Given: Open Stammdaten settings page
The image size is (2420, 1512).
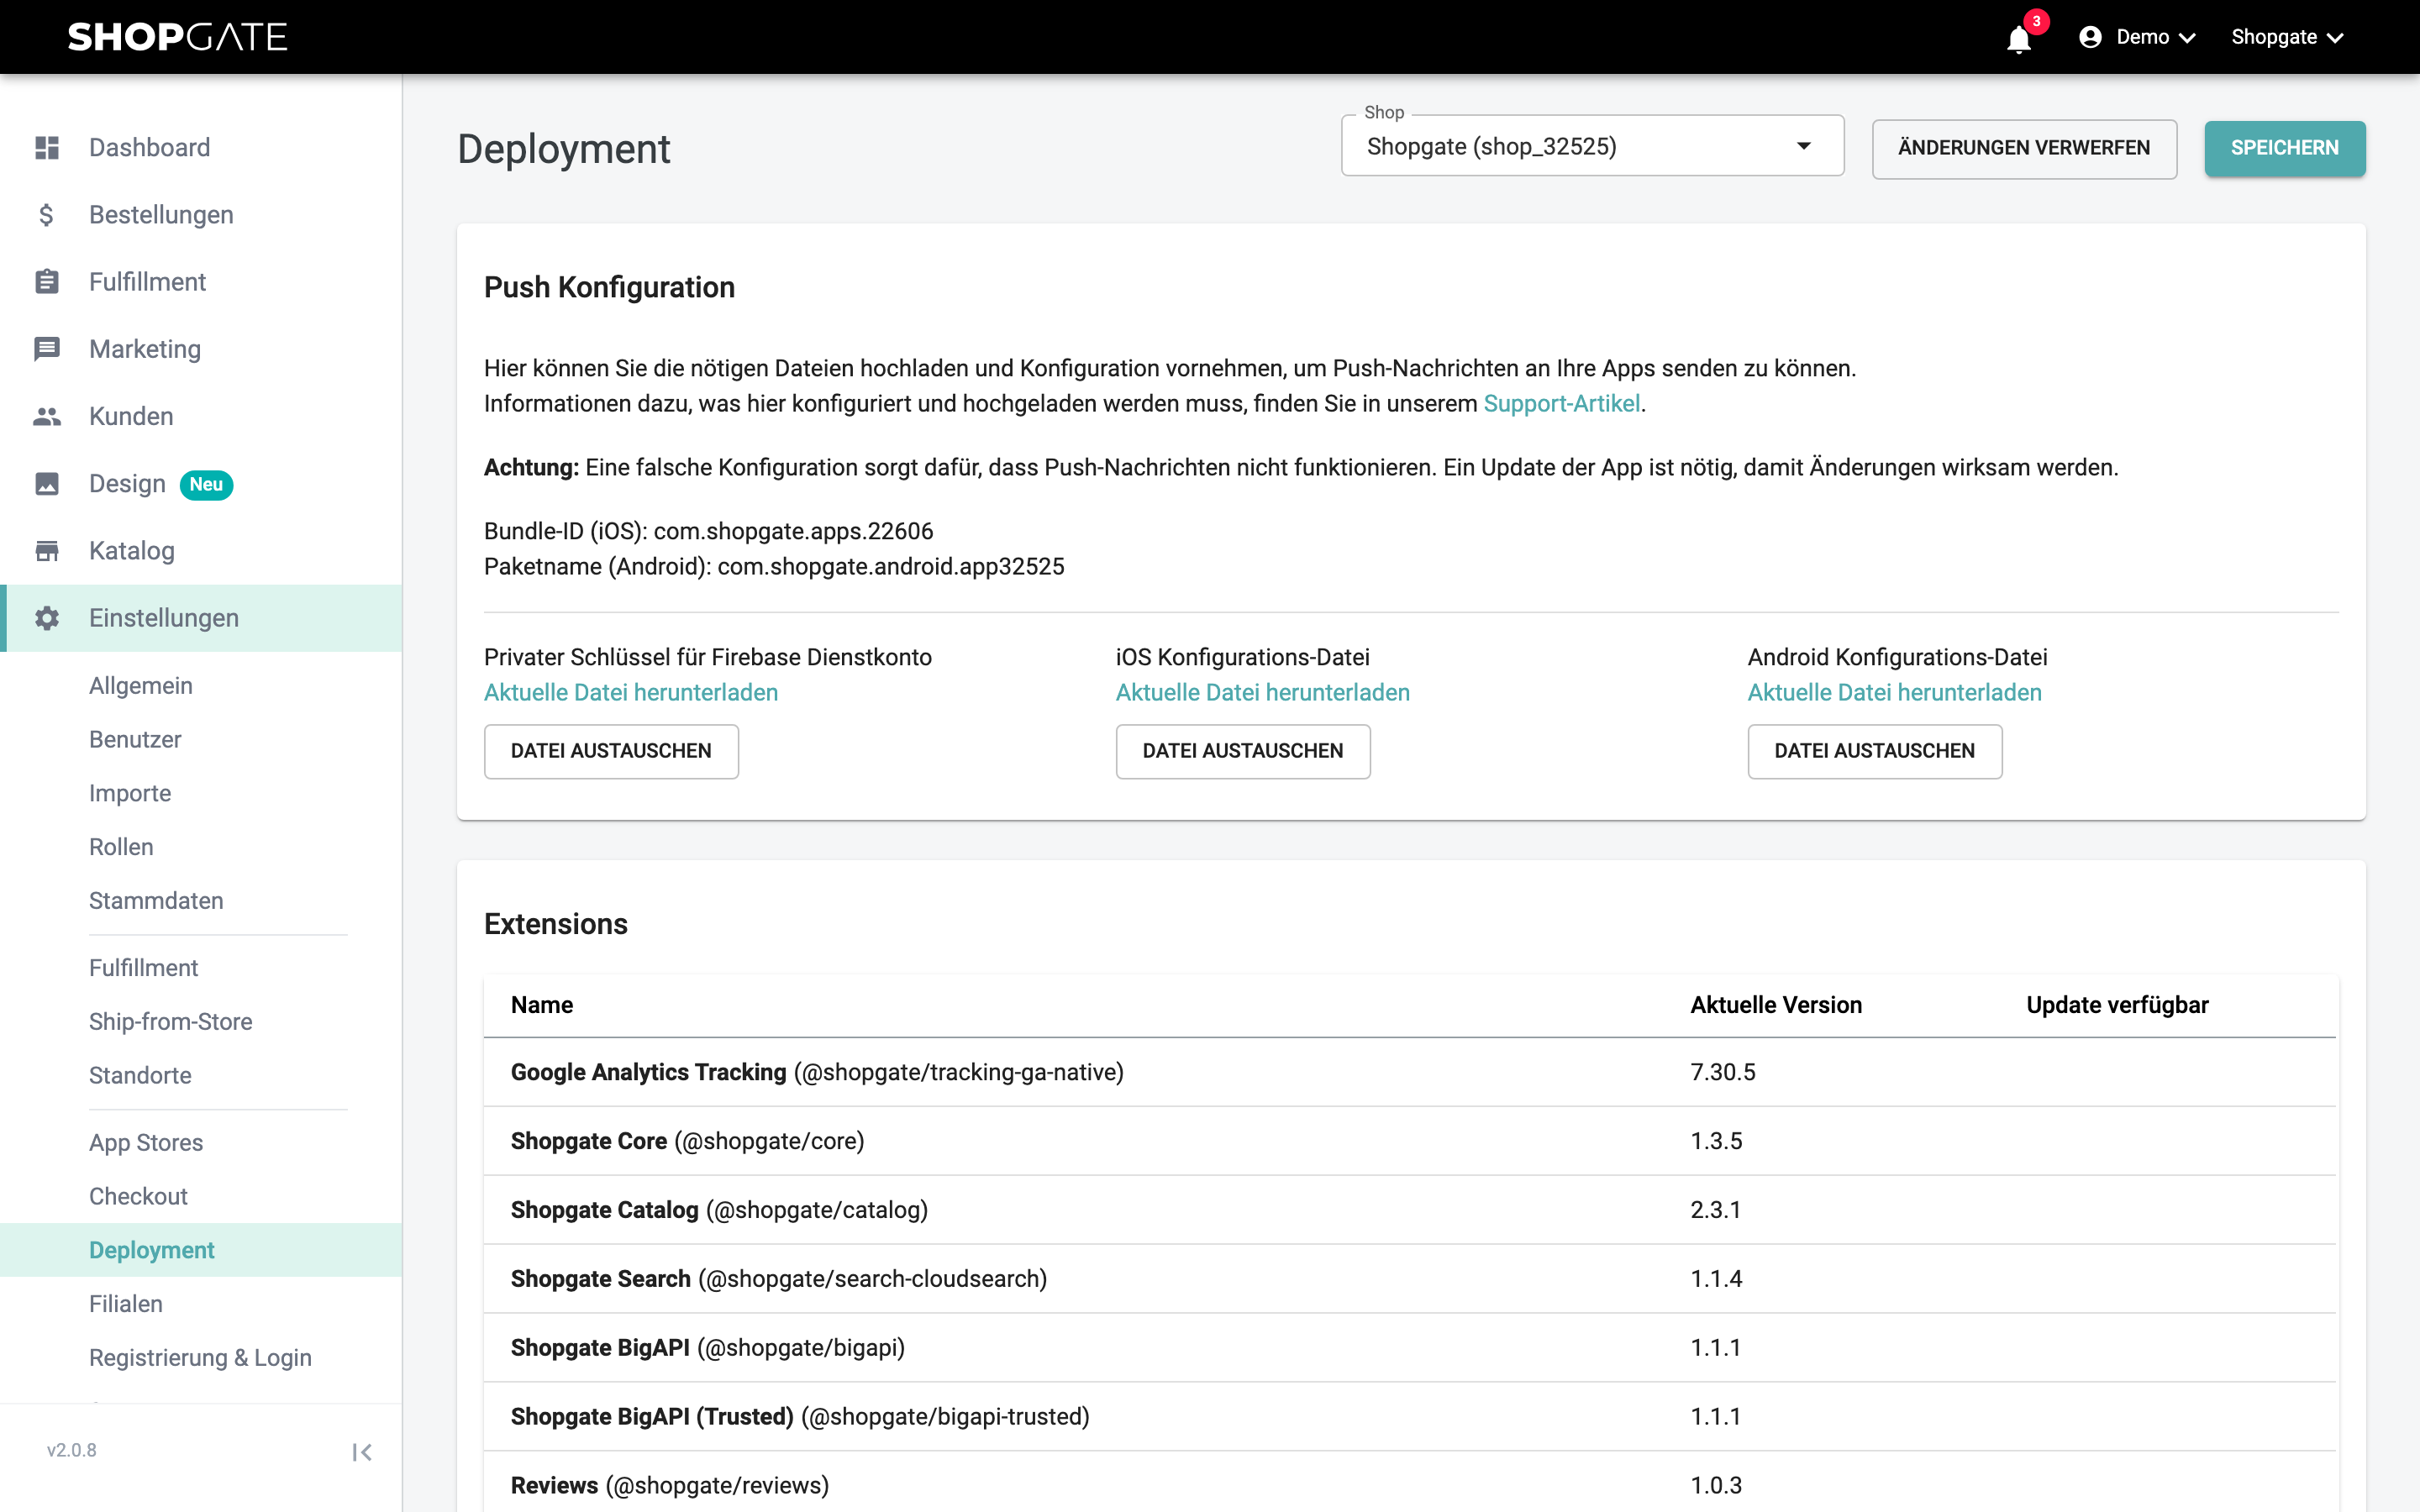Looking at the screenshot, I should click(156, 901).
